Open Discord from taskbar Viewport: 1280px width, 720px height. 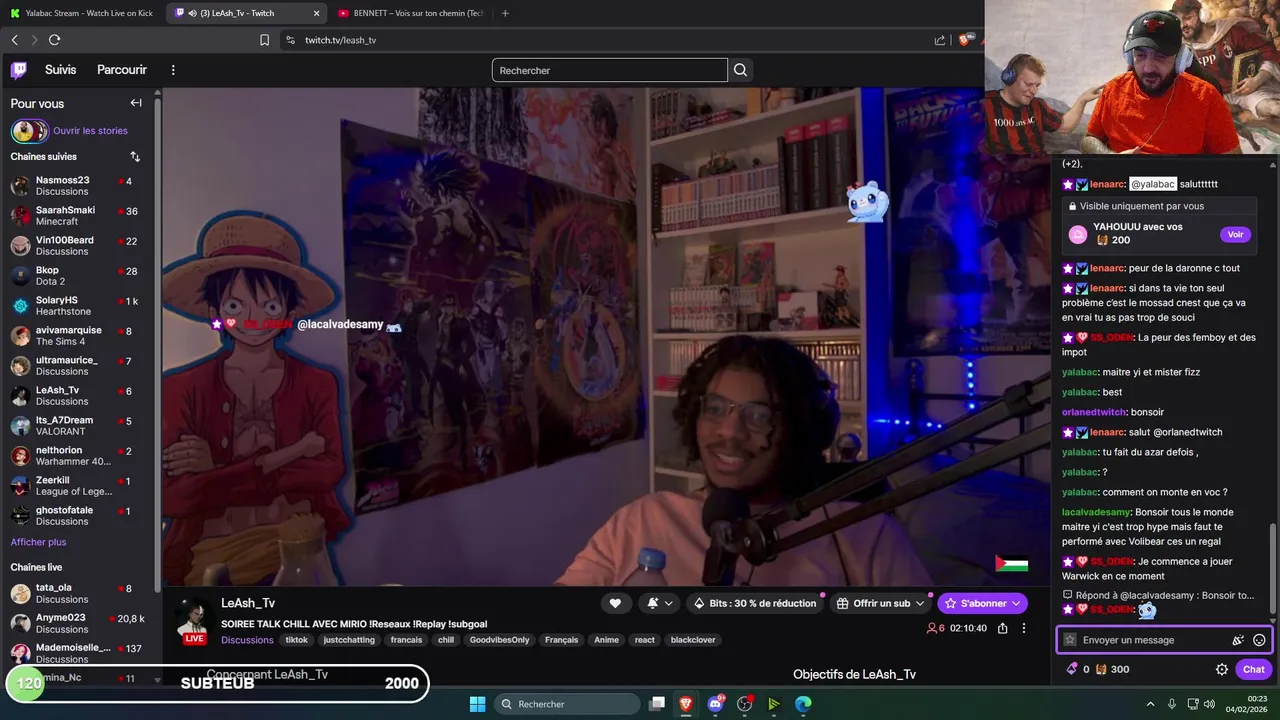pyautogui.click(x=715, y=704)
